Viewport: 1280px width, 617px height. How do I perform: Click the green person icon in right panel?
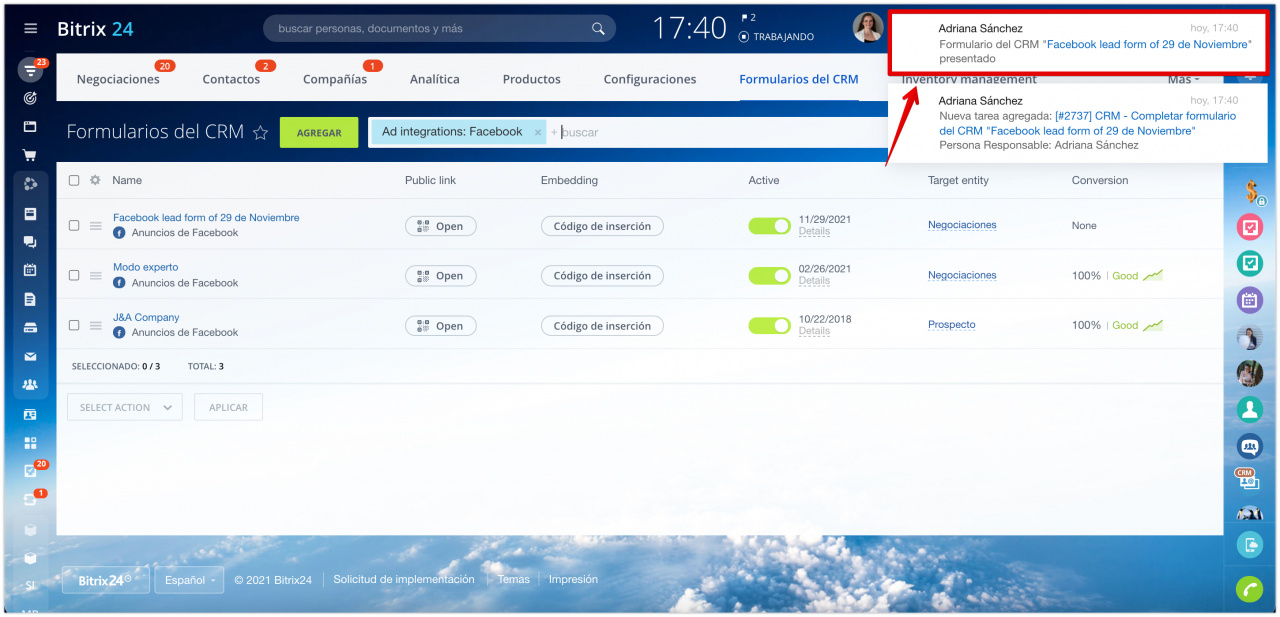[x=1250, y=409]
